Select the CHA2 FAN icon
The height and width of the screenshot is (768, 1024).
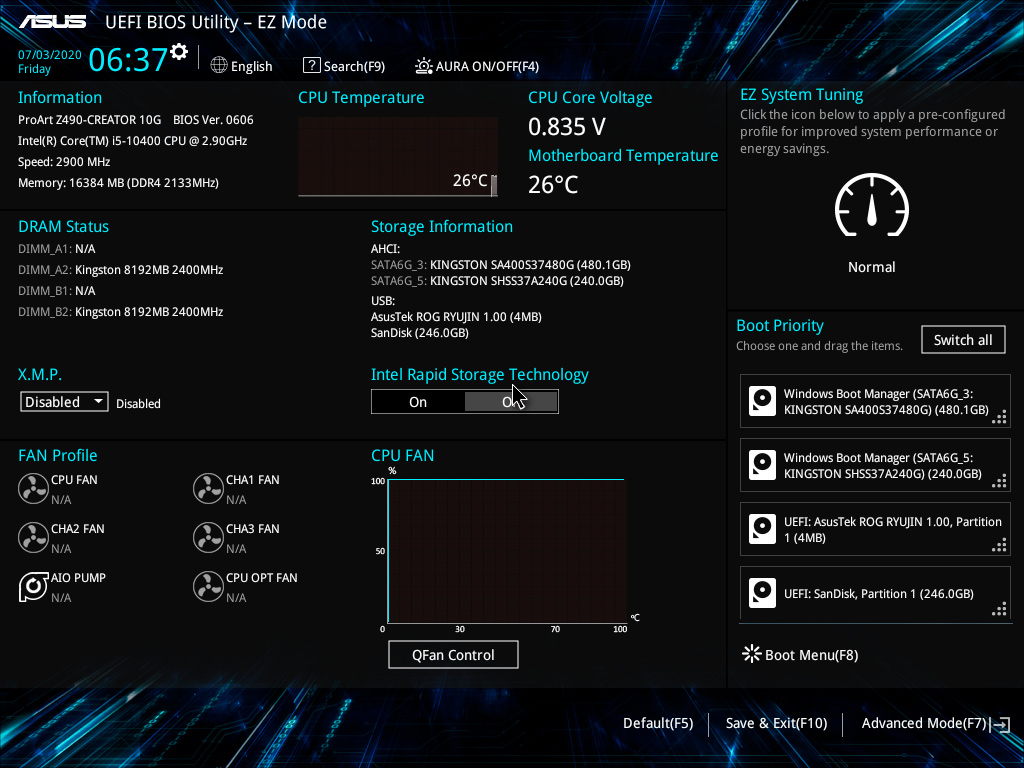click(33, 537)
